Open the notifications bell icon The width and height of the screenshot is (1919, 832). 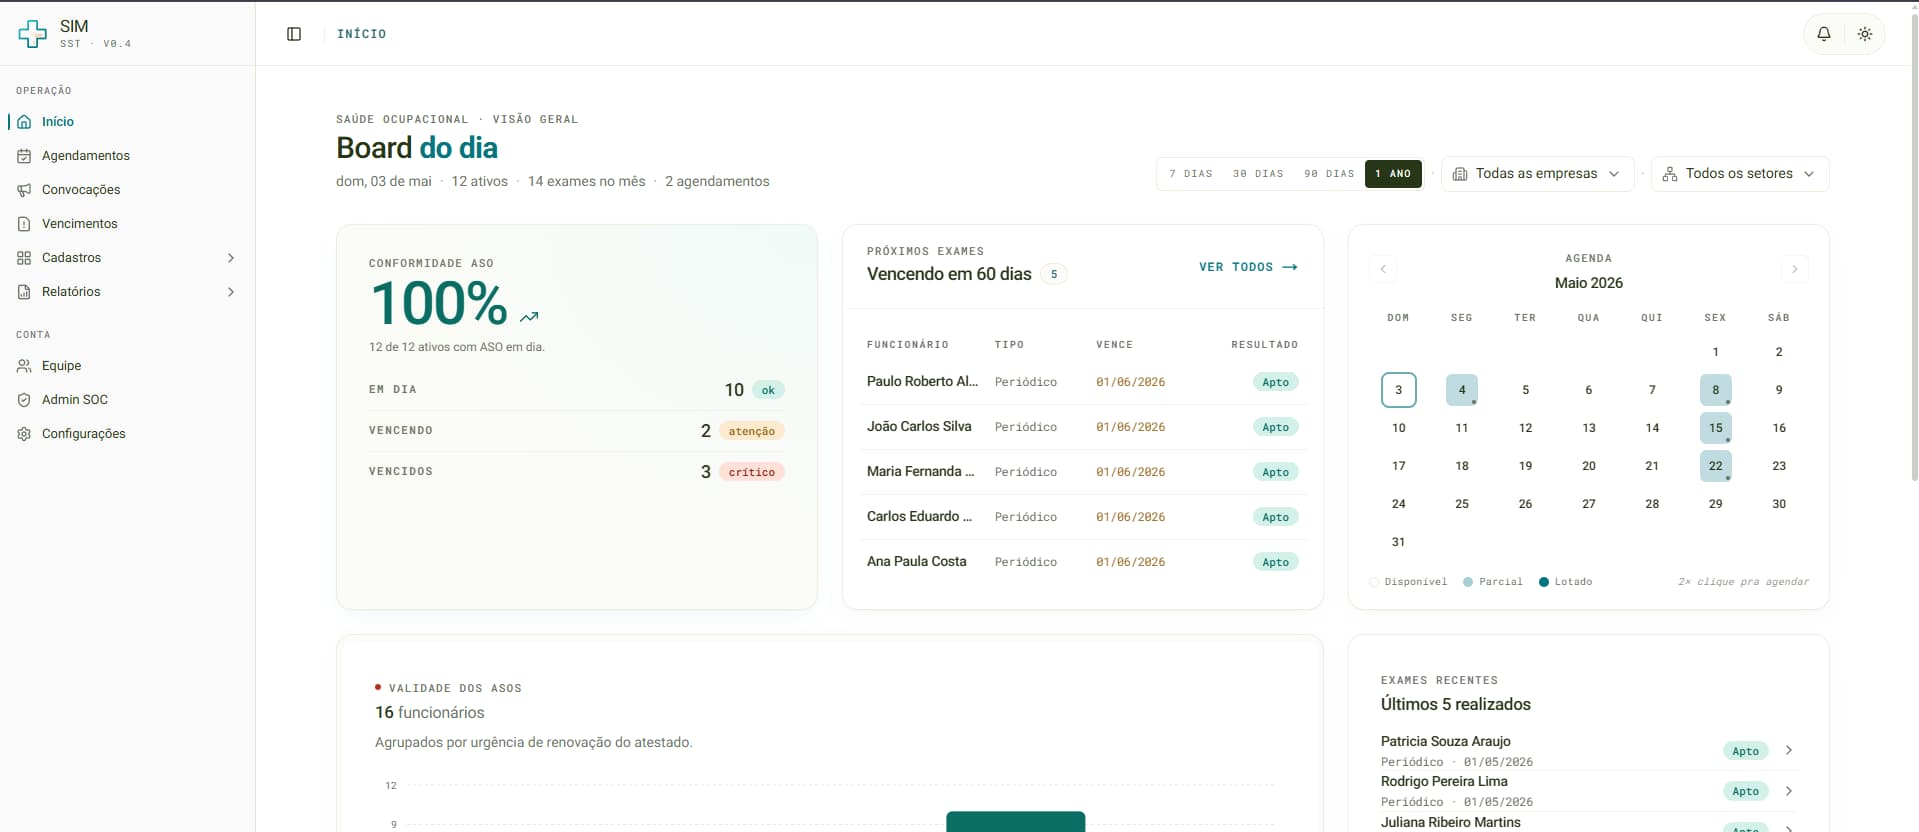pyautogui.click(x=1824, y=34)
